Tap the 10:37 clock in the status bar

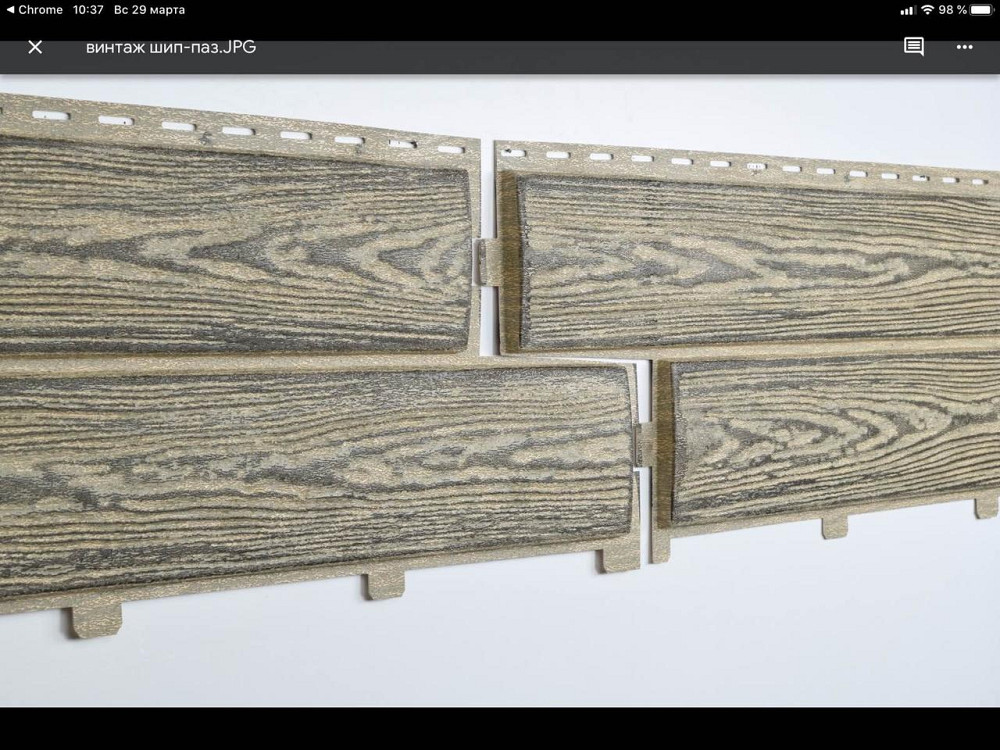(88, 10)
